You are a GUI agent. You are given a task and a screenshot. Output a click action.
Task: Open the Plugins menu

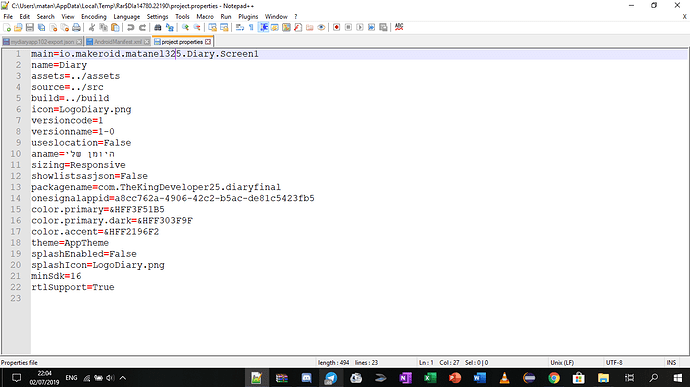[x=248, y=17]
